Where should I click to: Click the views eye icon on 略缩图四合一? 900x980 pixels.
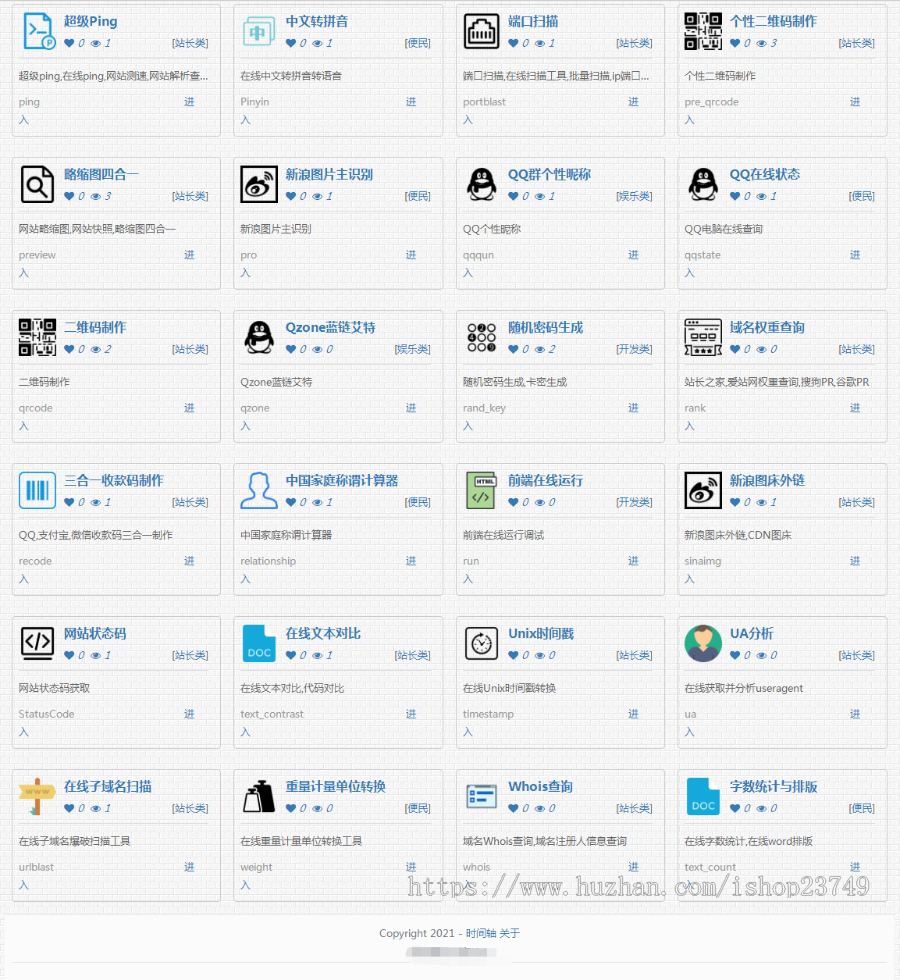(x=96, y=196)
